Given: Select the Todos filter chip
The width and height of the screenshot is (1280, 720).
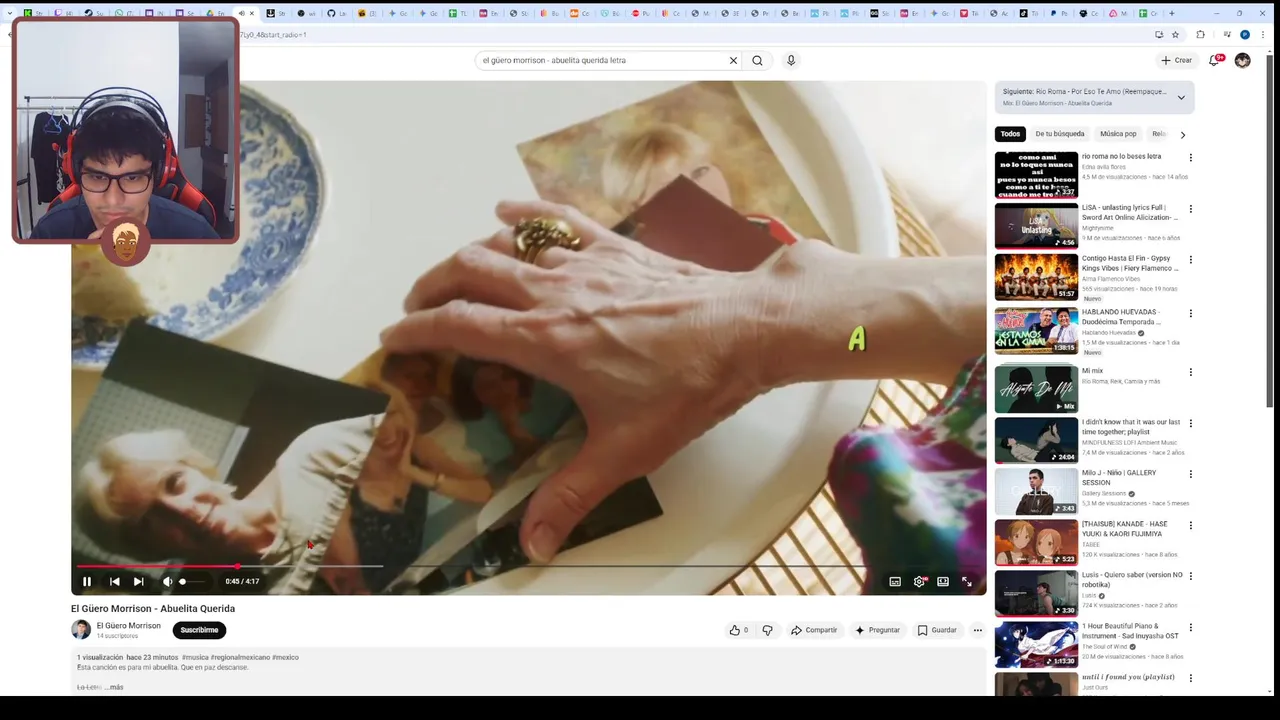Looking at the screenshot, I should (x=1011, y=134).
